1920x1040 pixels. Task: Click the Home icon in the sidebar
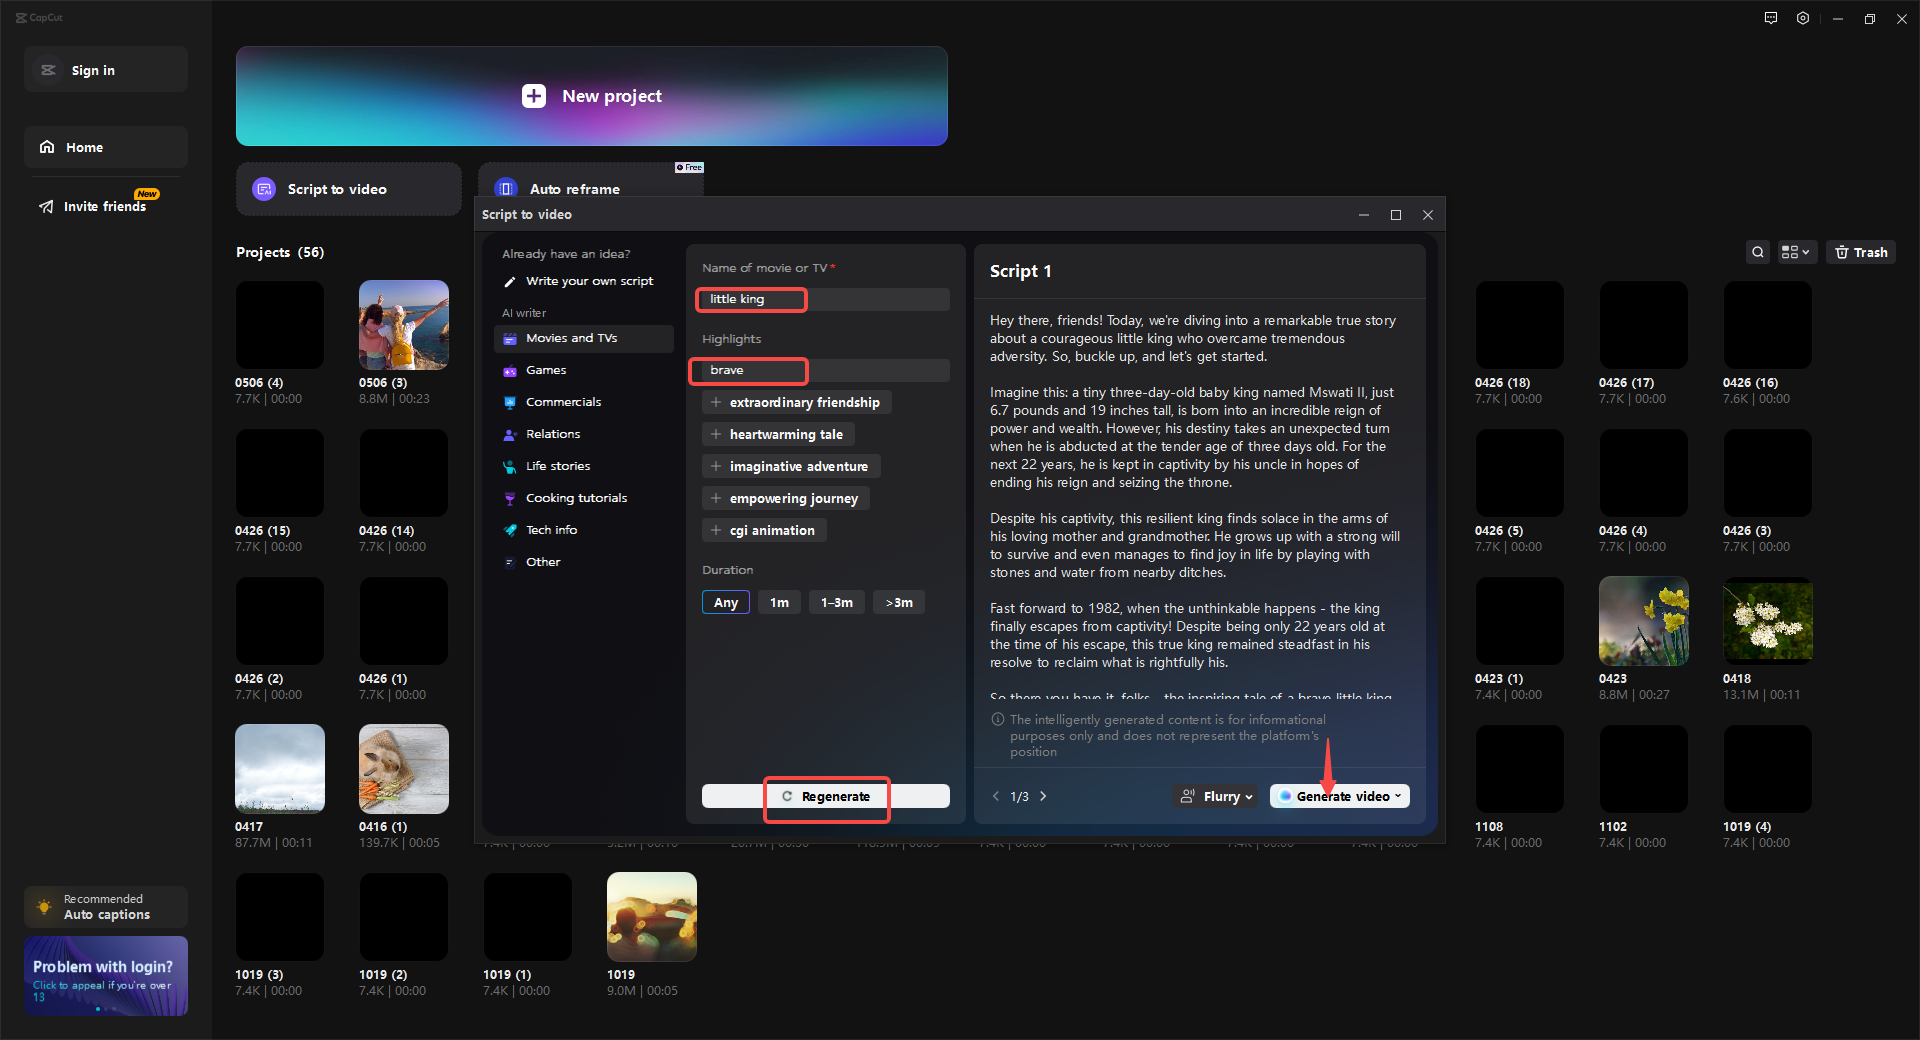(x=47, y=147)
